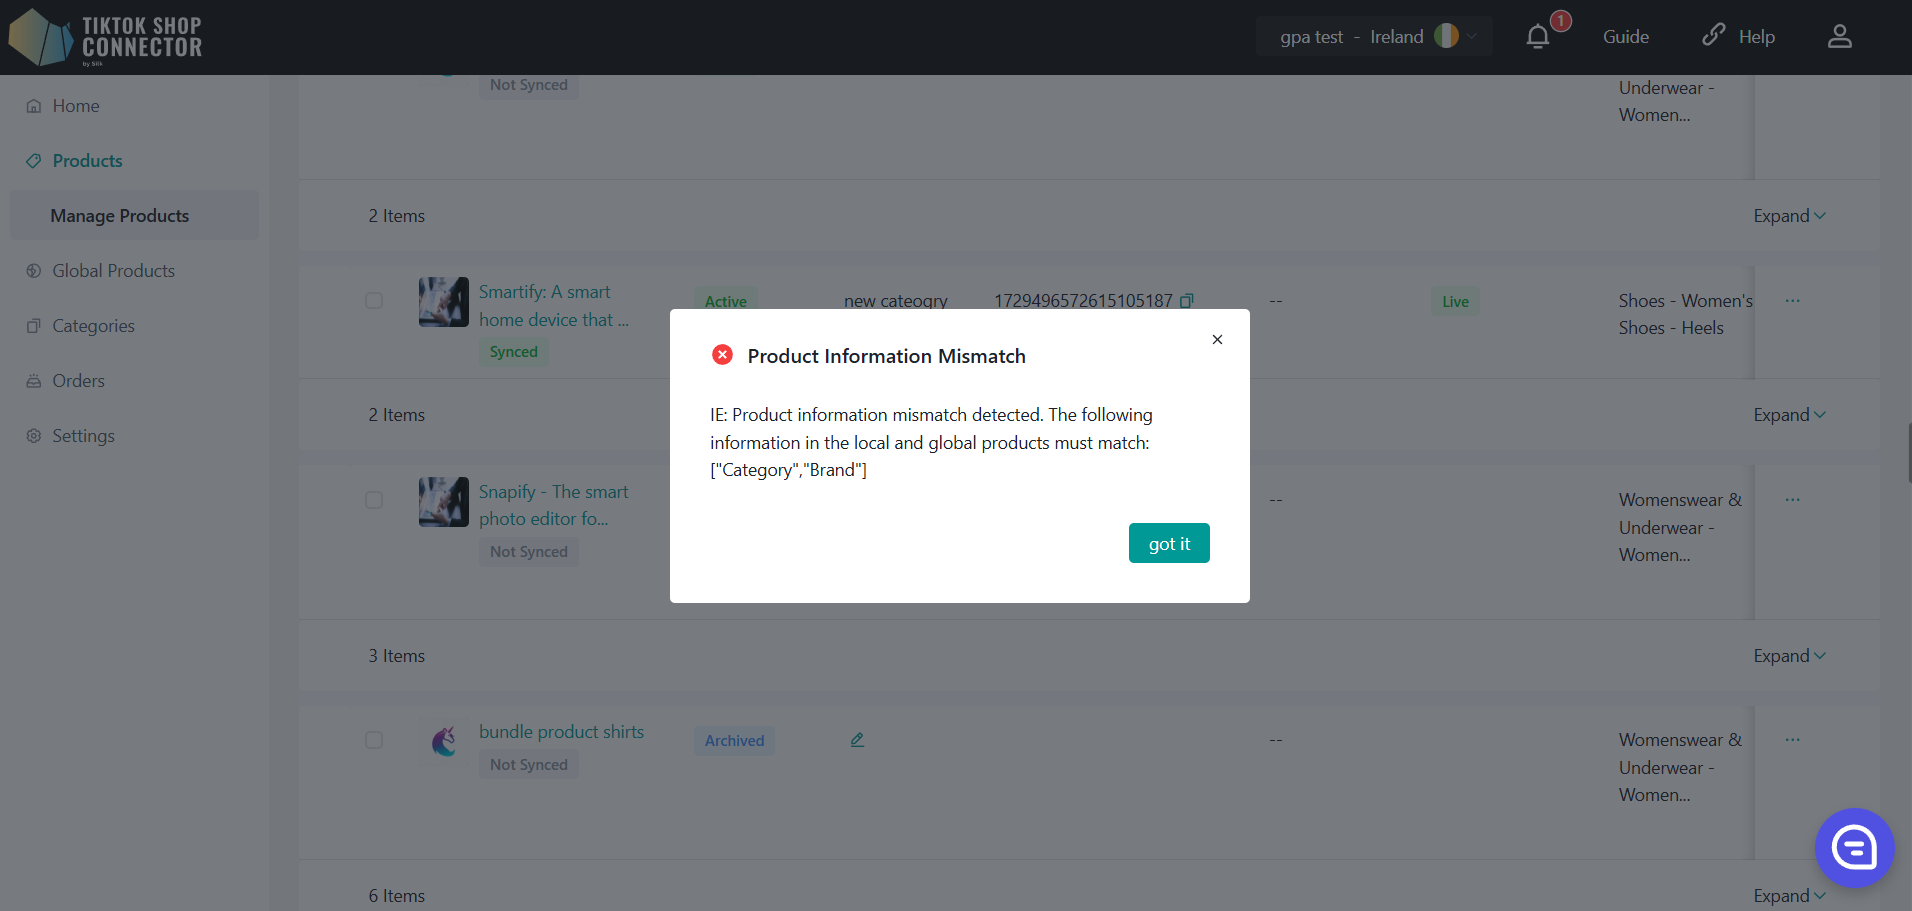
Task: Expand the 3 Items variant group
Action: click(x=1788, y=656)
